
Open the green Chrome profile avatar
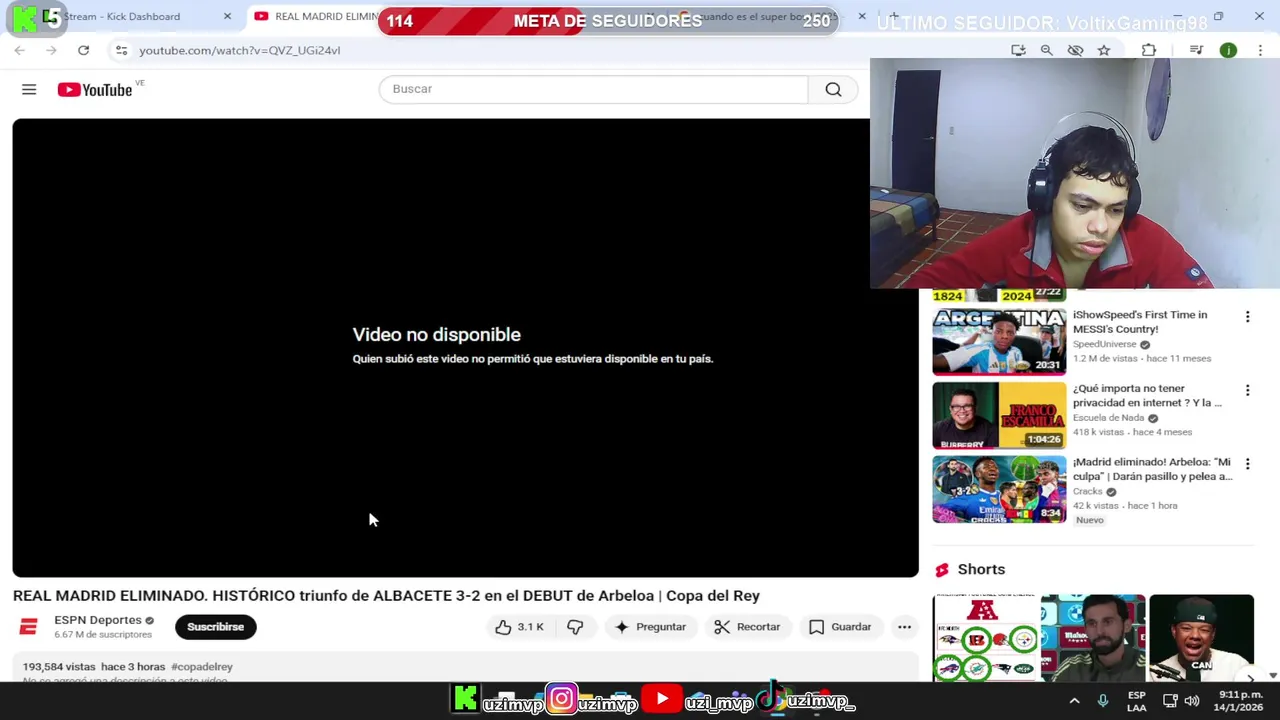click(1228, 50)
